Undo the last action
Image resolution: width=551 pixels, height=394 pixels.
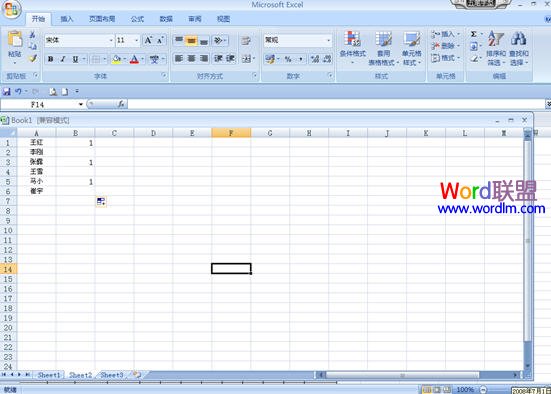click(x=18, y=92)
